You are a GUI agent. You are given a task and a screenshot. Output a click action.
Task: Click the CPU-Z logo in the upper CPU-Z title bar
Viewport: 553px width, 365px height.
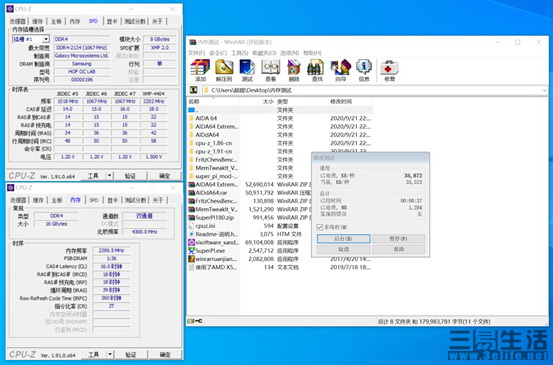pos(10,9)
